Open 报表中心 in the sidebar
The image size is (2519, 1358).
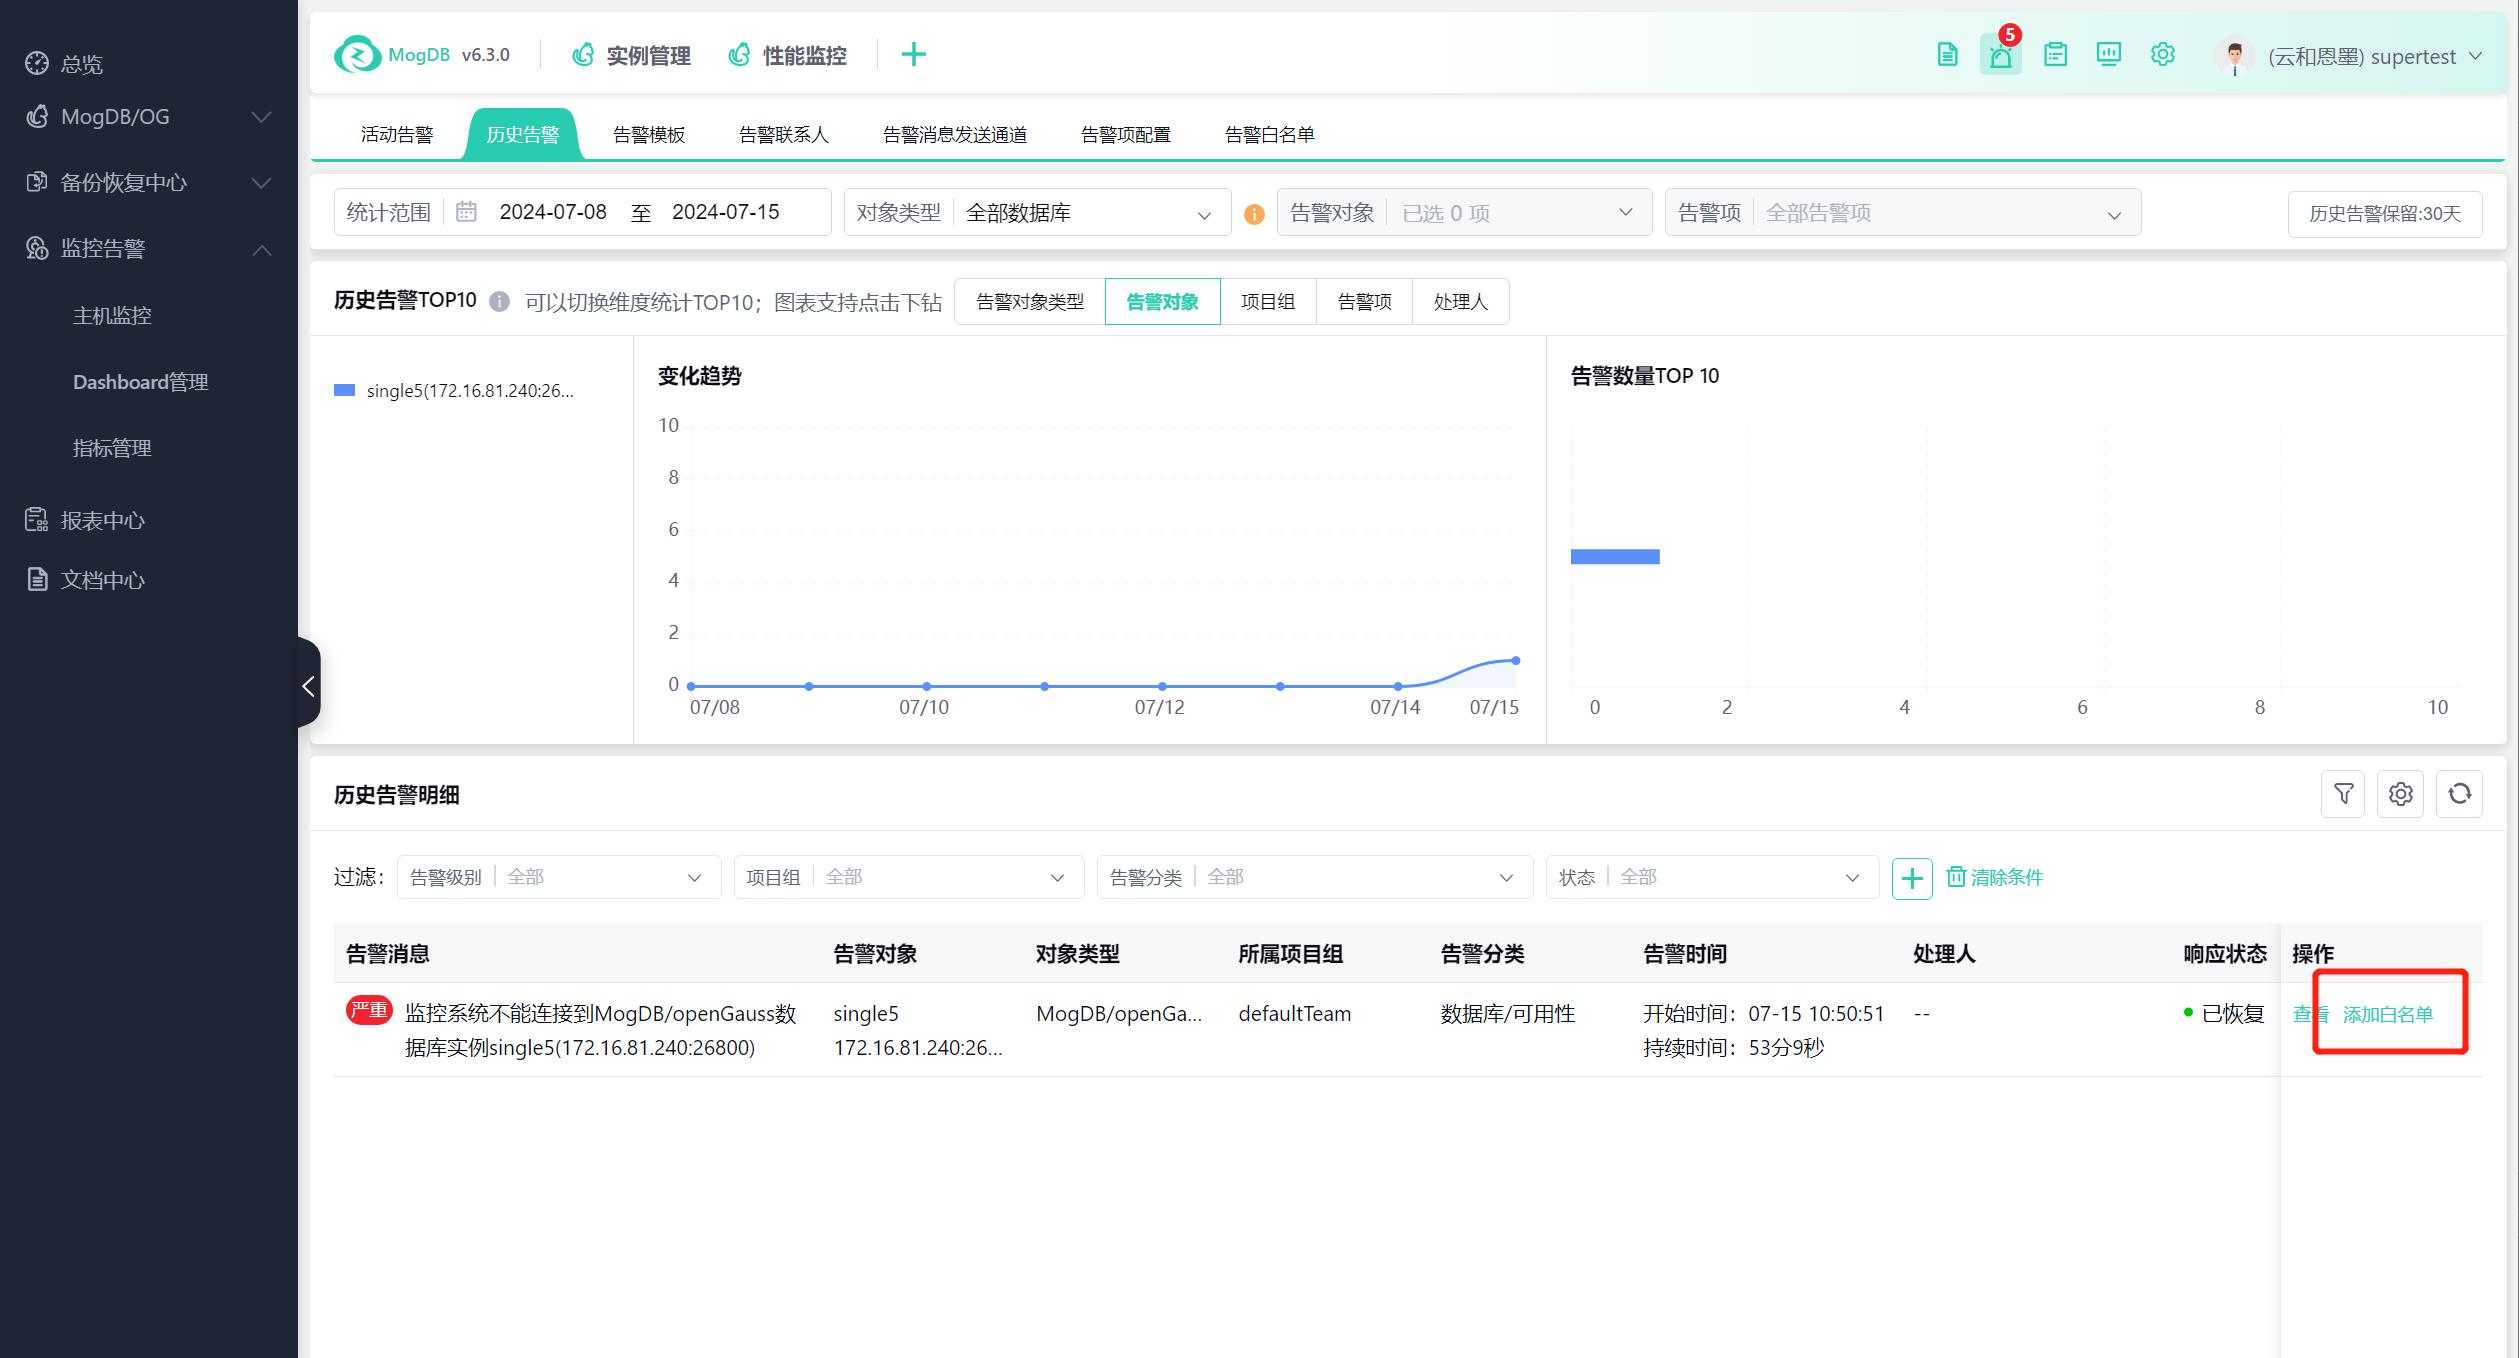86,520
